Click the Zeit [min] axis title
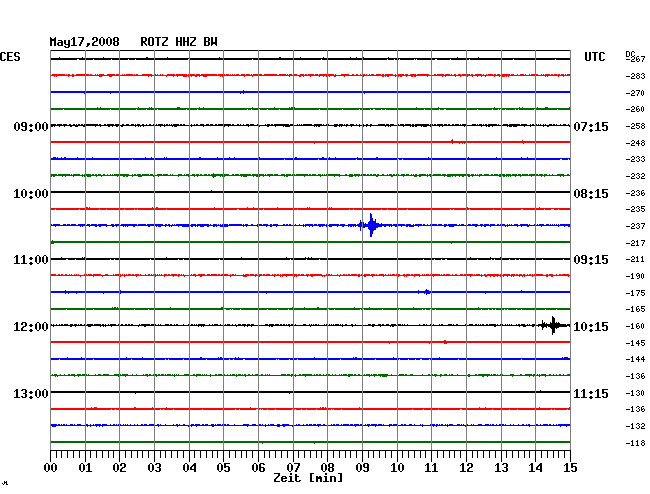The height and width of the screenshot is (494, 650). (308, 478)
